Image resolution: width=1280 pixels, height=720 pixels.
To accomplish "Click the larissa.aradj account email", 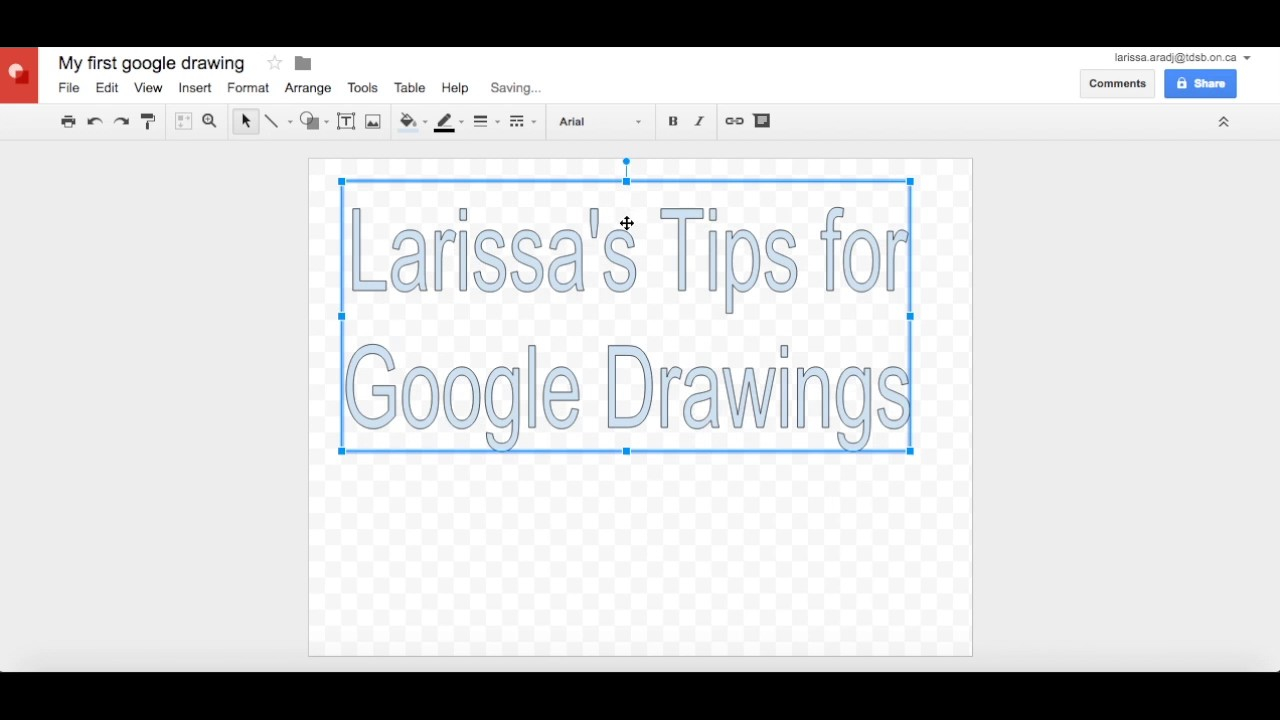I will coord(1175,58).
